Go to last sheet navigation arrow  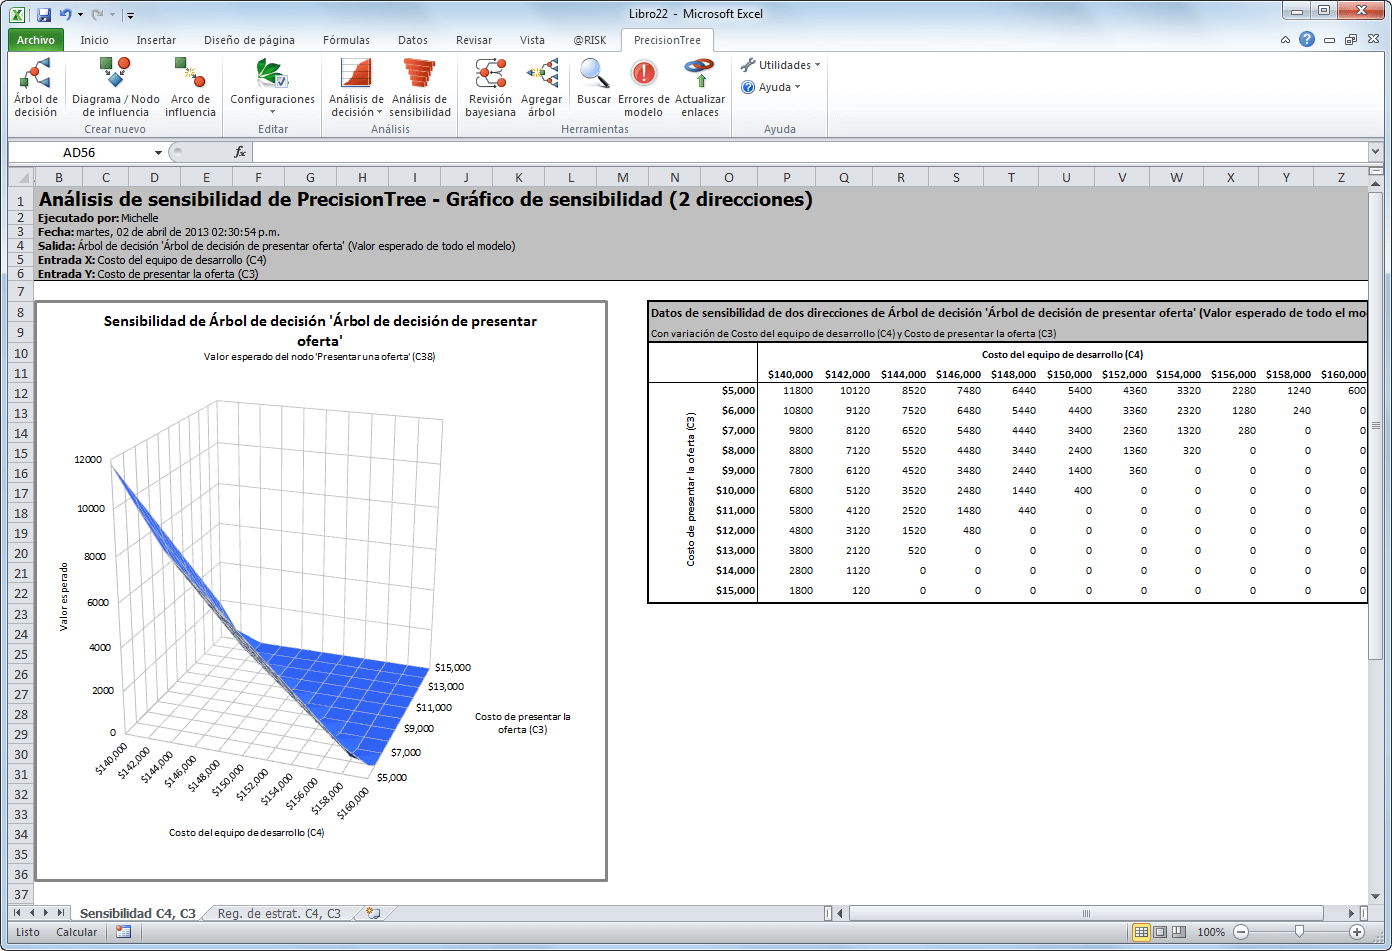[x=61, y=913]
